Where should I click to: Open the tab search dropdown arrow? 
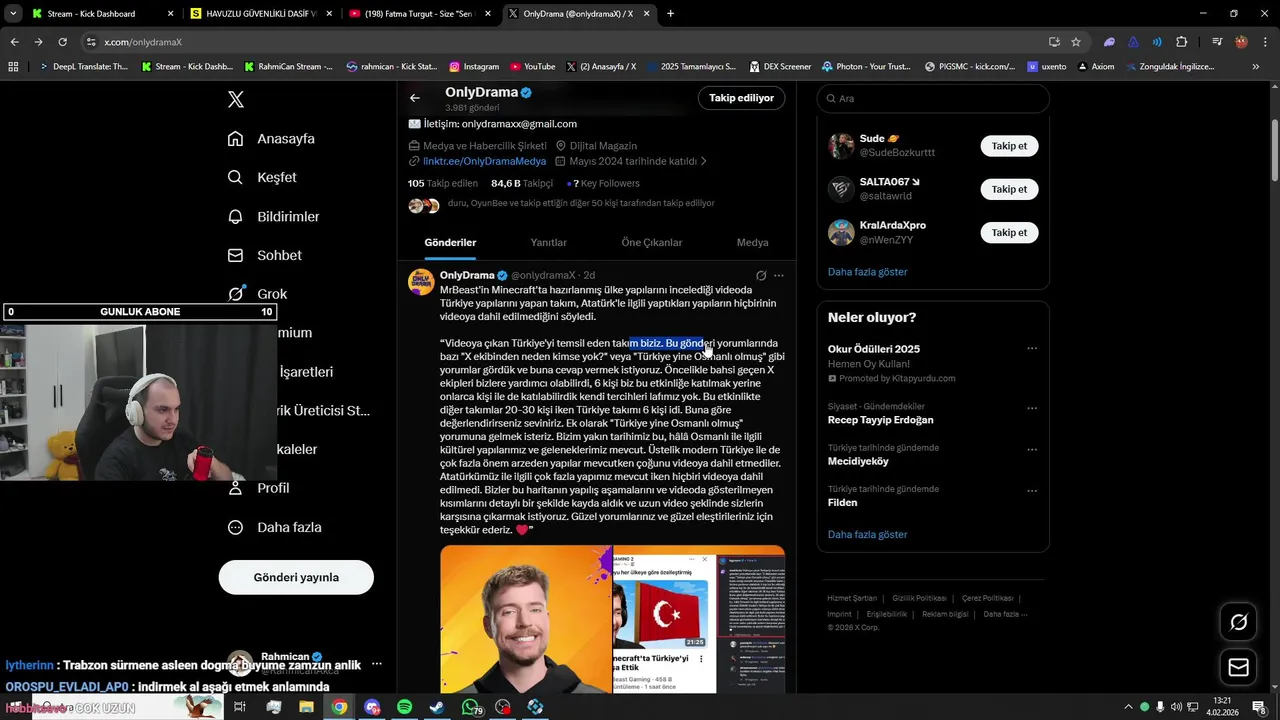(13, 14)
